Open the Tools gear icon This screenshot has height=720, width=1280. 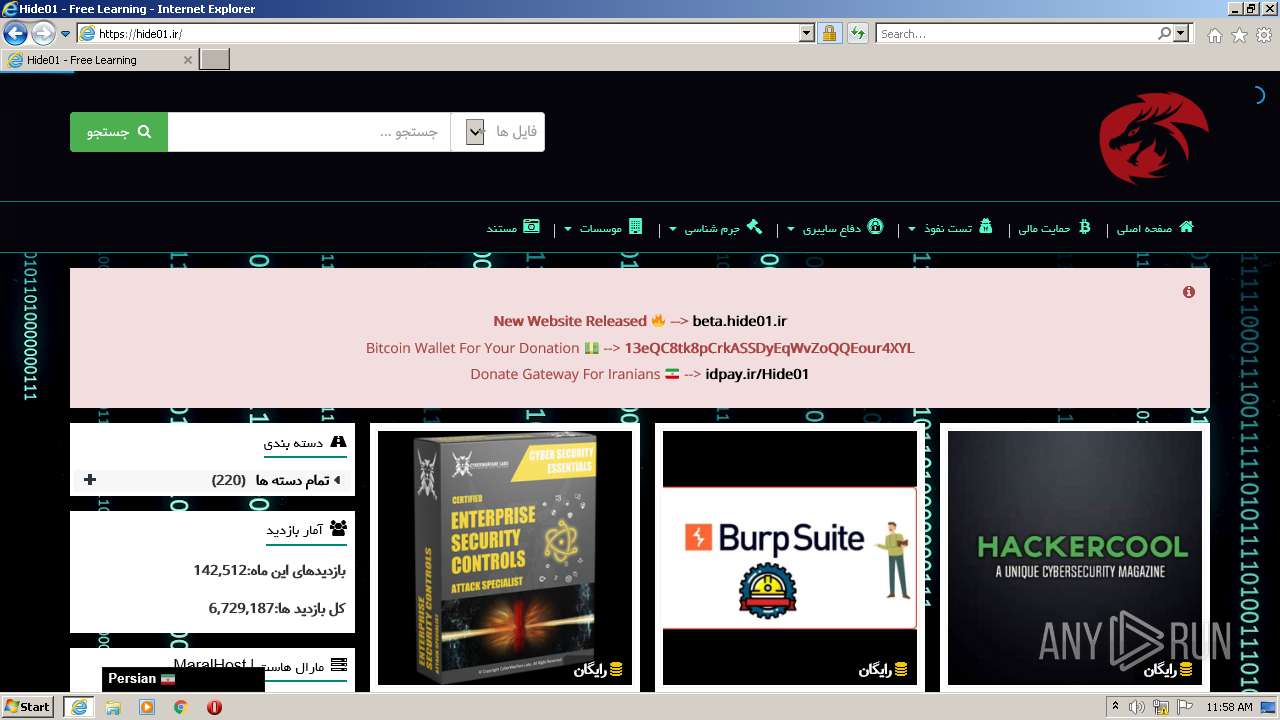[x=1264, y=35]
